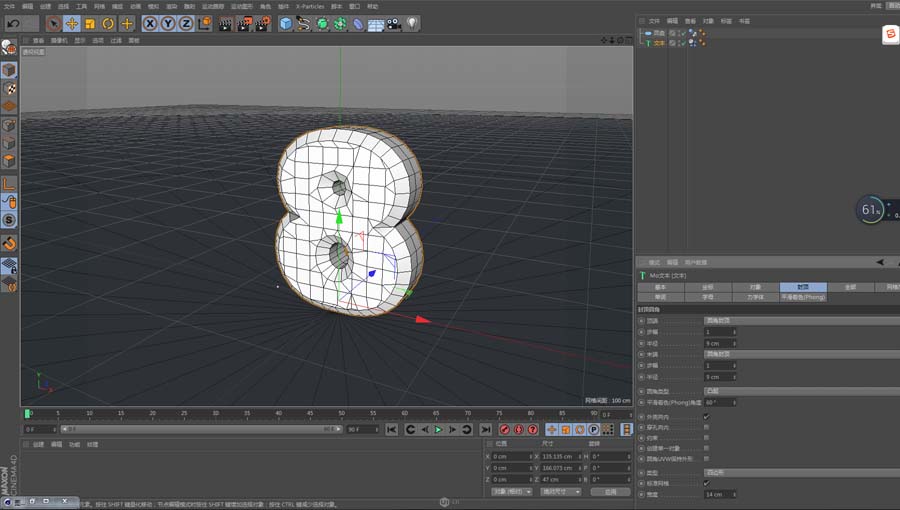Open the X-Particles menu

(310, 6)
